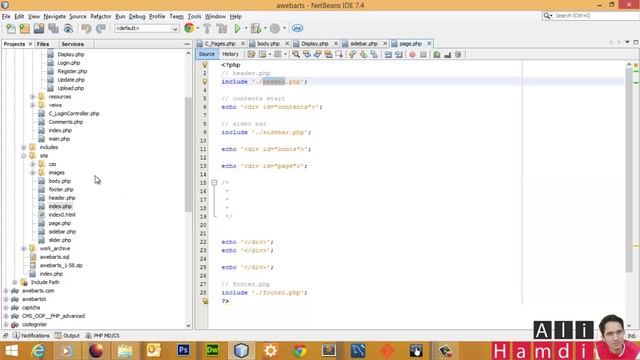Click the lightbulb hint on line 1
Screen dimensions: 640x360
coord(204,64)
